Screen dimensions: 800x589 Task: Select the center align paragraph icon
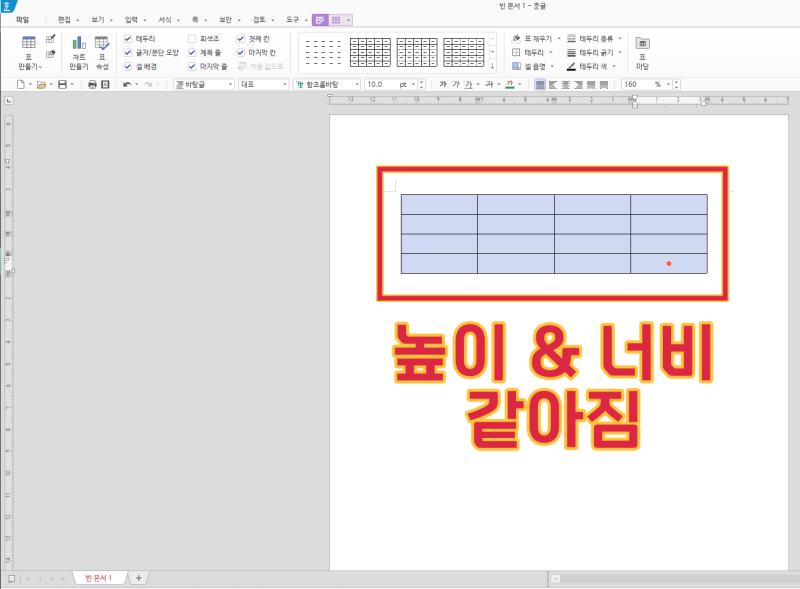566,85
